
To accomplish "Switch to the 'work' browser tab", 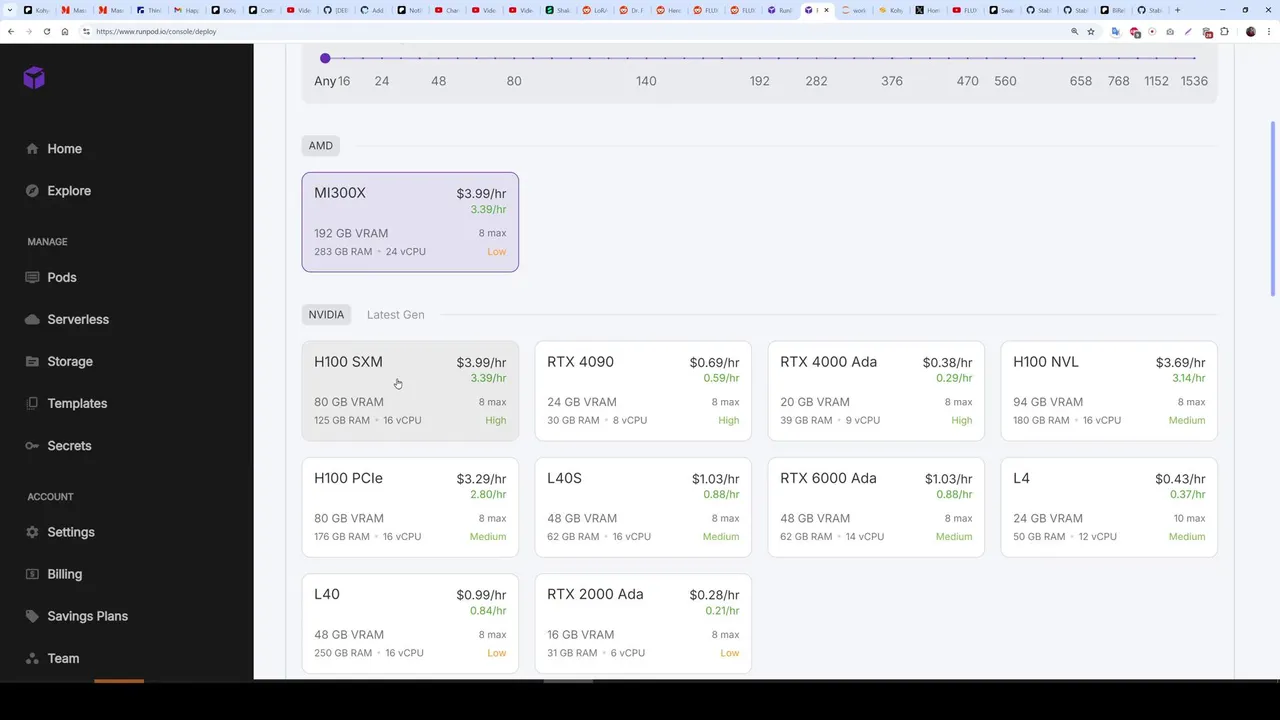I will click(x=856, y=10).
